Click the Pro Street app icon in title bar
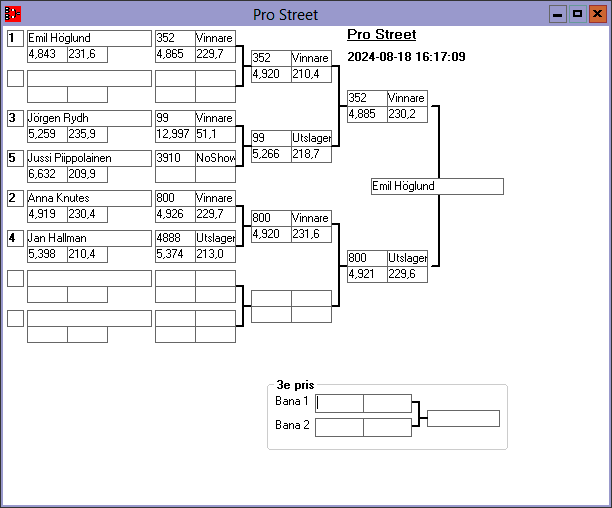This screenshot has width=612, height=508. pyautogui.click(x=13, y=14)
